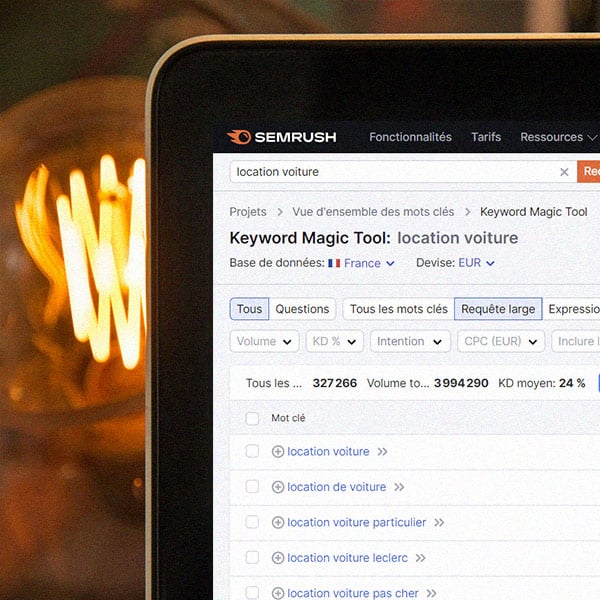Viewport: 600px width, 600px height.
Task: Click the 'Mot clé' column header
Action: (x=288, y=418)
